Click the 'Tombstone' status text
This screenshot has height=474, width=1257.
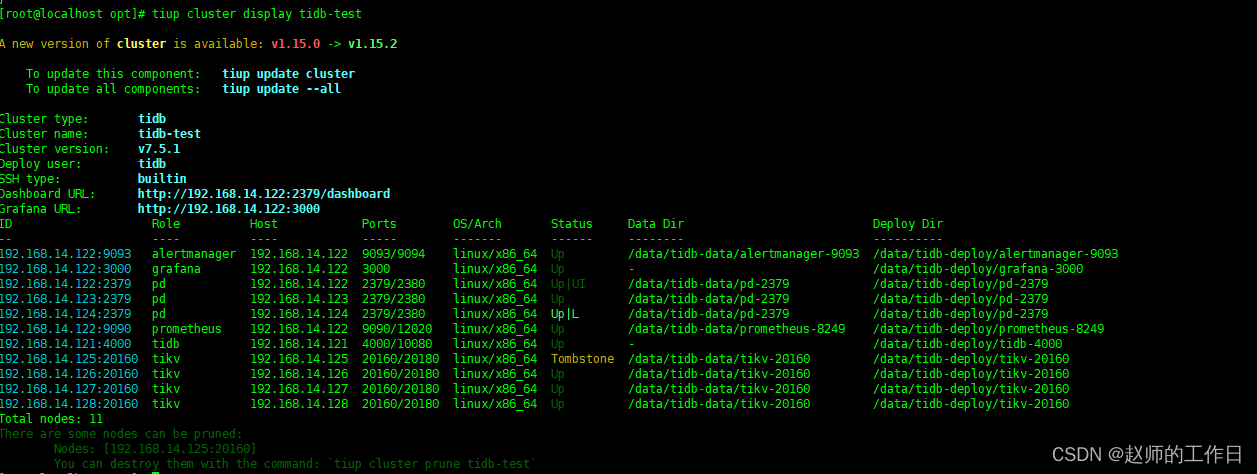583,359
